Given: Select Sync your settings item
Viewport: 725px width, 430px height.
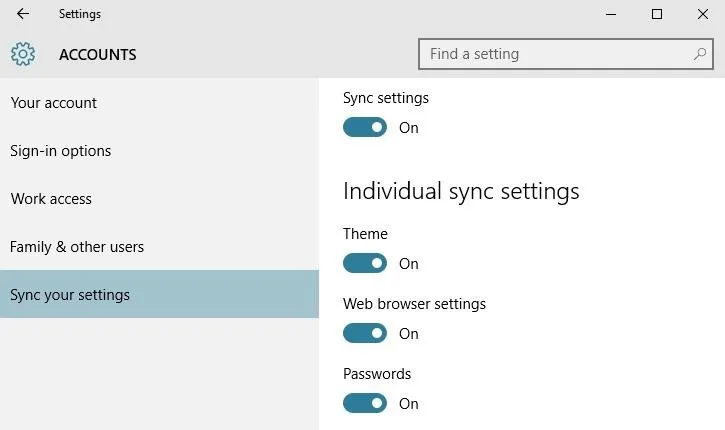Looking at the screenshot, I should tap(160, 294).
